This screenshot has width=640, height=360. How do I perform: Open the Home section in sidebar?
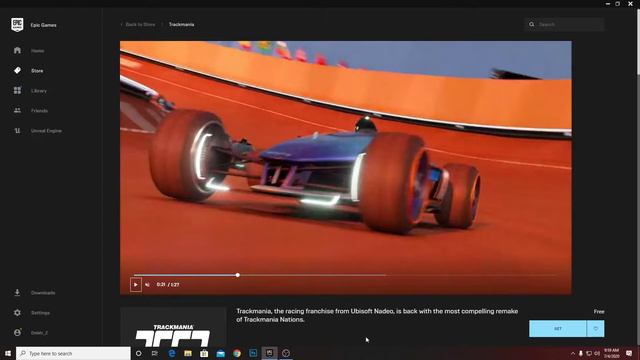pos(38,51)
